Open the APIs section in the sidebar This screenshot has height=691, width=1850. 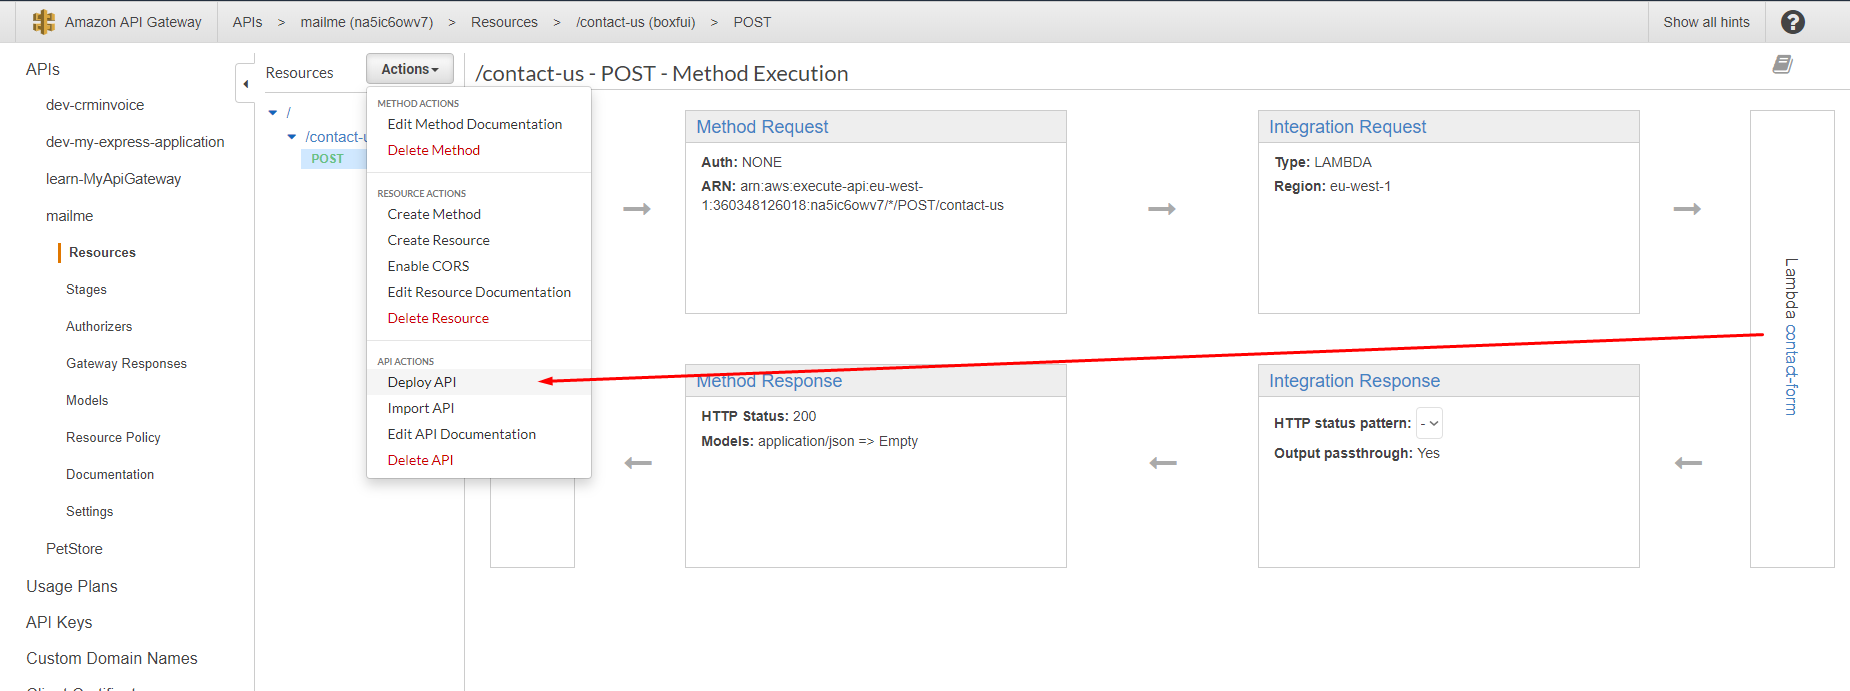click(43, 69)
